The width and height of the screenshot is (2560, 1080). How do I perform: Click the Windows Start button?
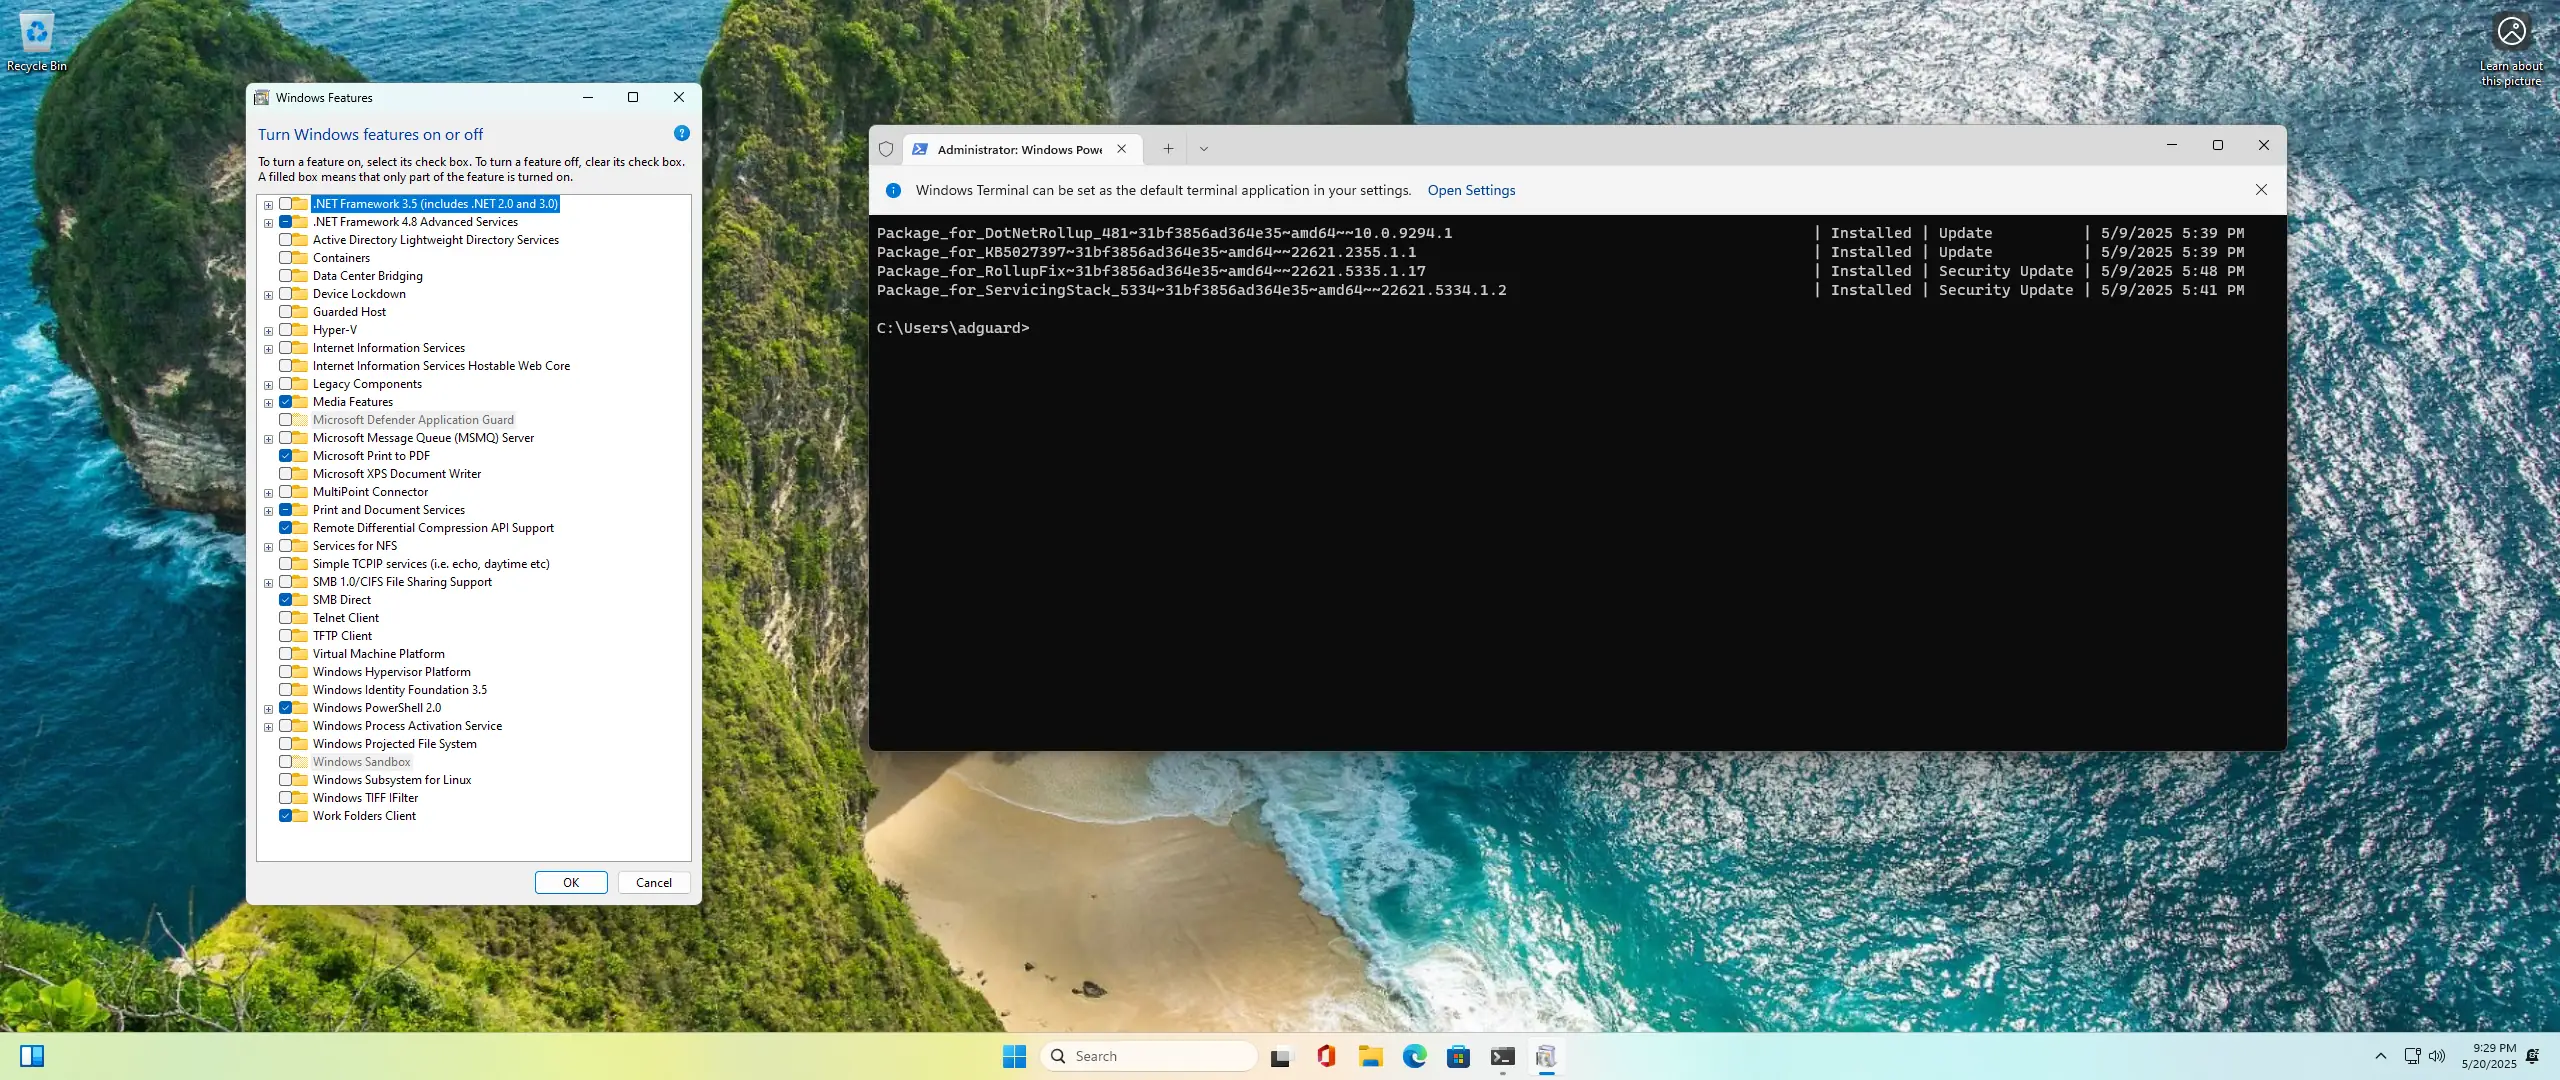[x=1014, y=1056]
